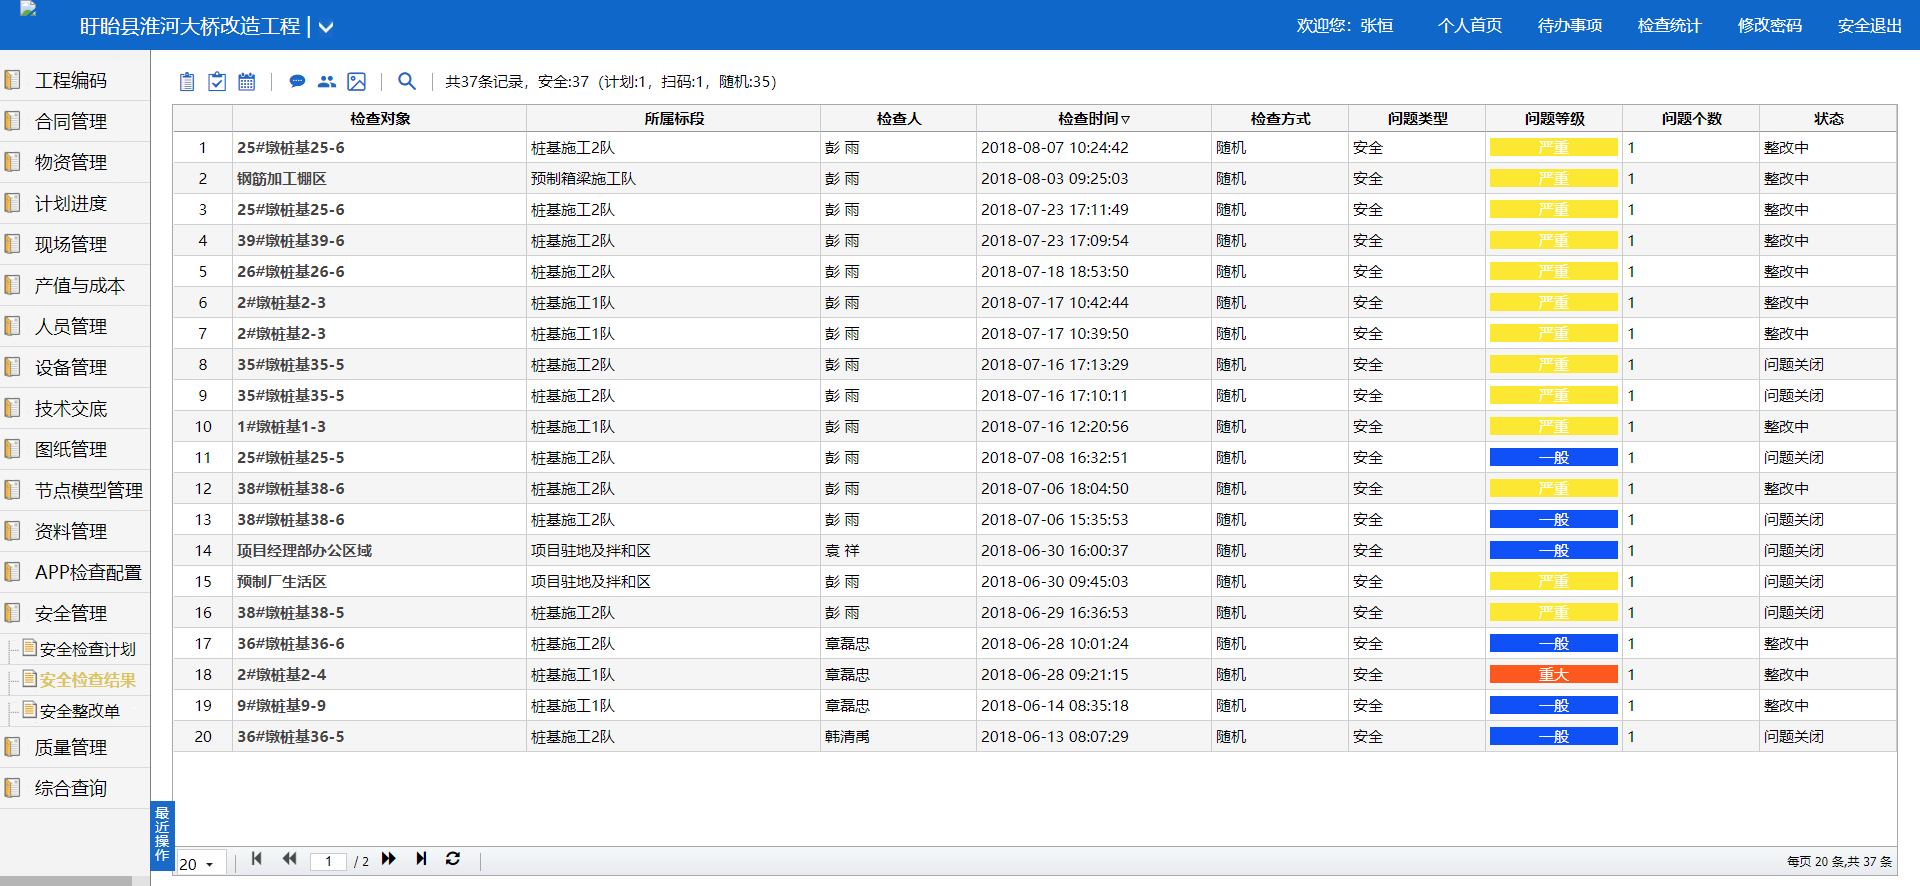The image size is (1920, 886).
Task: Click the book icon beside 合同管理
Action: pyautogui.click(x=13, y=120)
